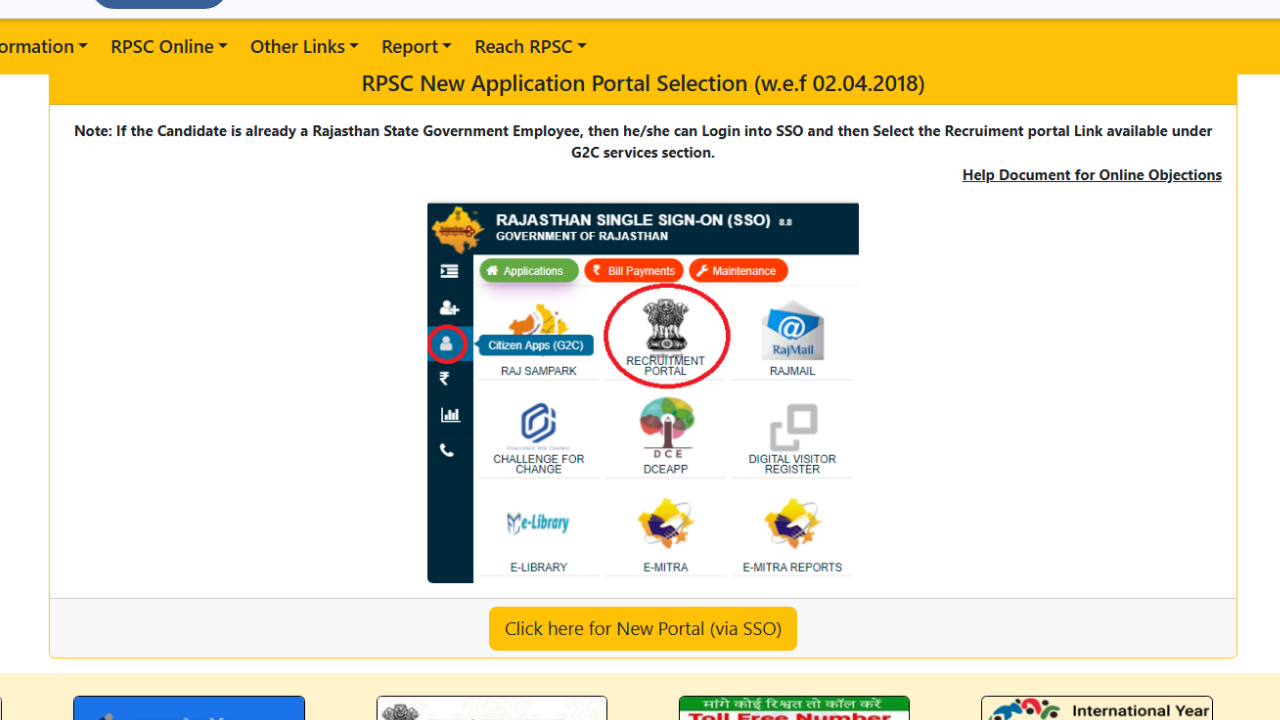The width and height of the screenshot is (1280, 720).
Task: Expand the RPSC Online dropdown menu
Action: click(169, 47)
